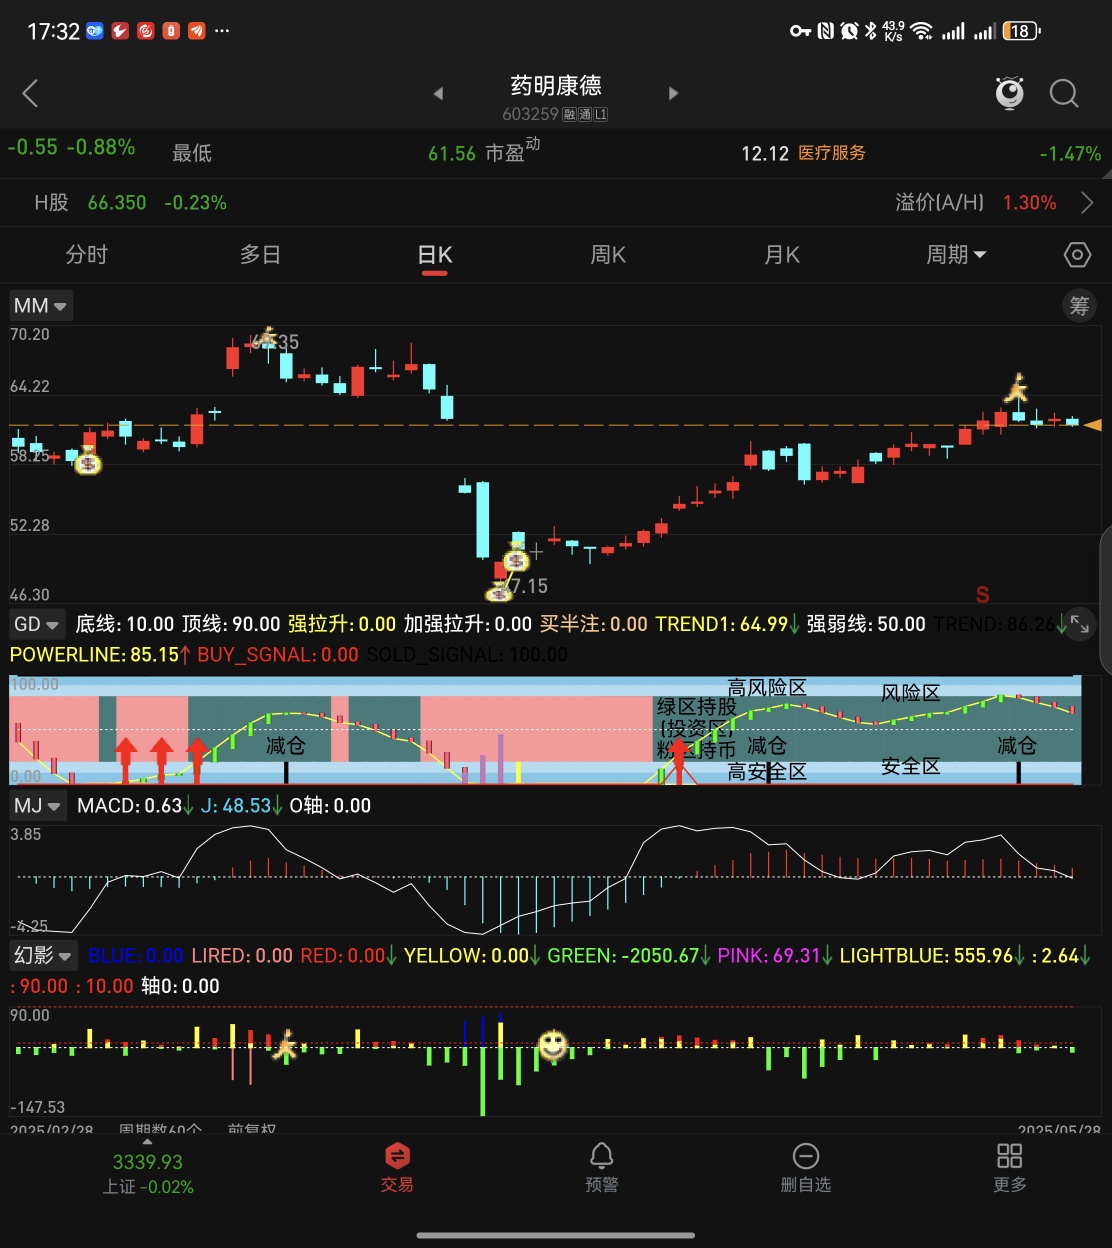Tap the Bluetooth icon in status bar
The image size is (1112, 1248).
coord(870,31)
